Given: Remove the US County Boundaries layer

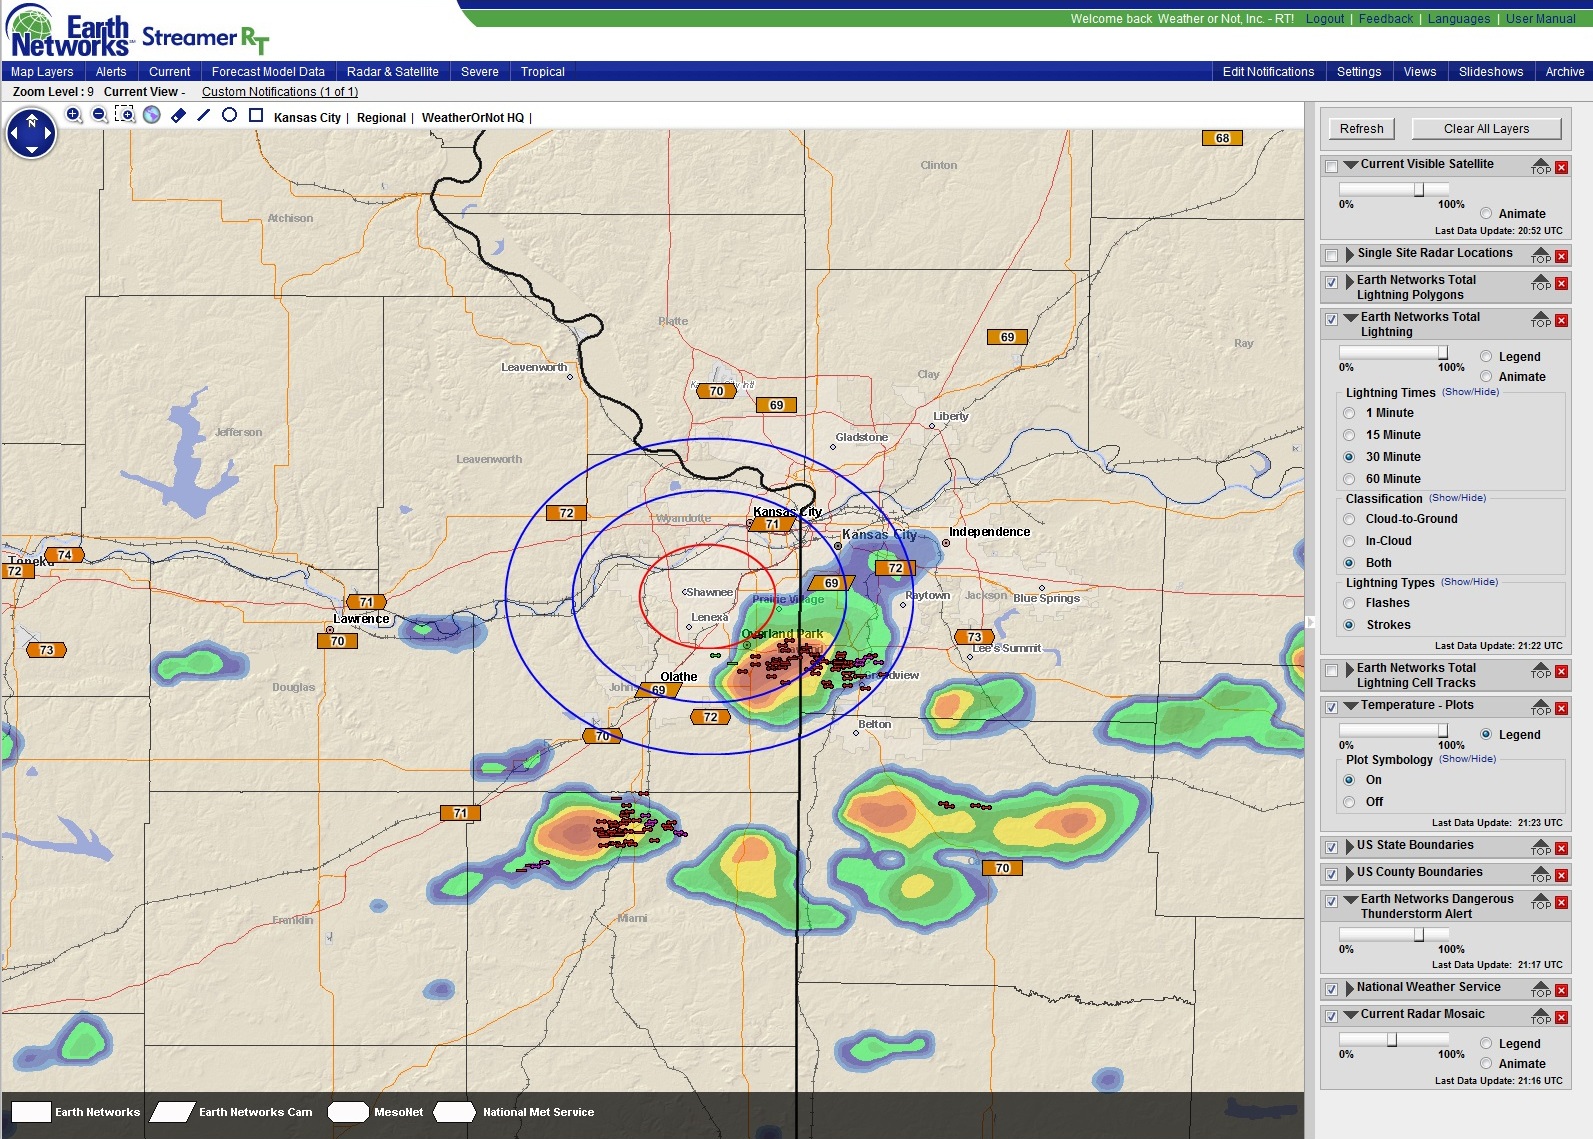Looking at the screenshot, I should [x=1562, y=875].
